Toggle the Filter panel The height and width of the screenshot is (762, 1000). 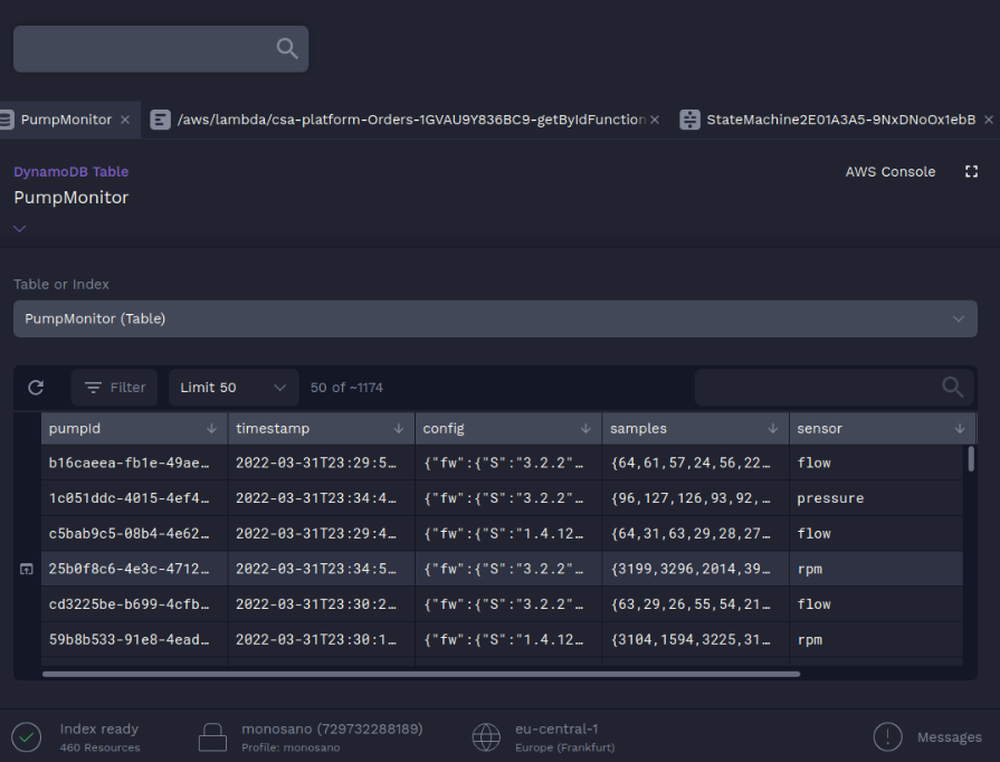pos(114,387)
